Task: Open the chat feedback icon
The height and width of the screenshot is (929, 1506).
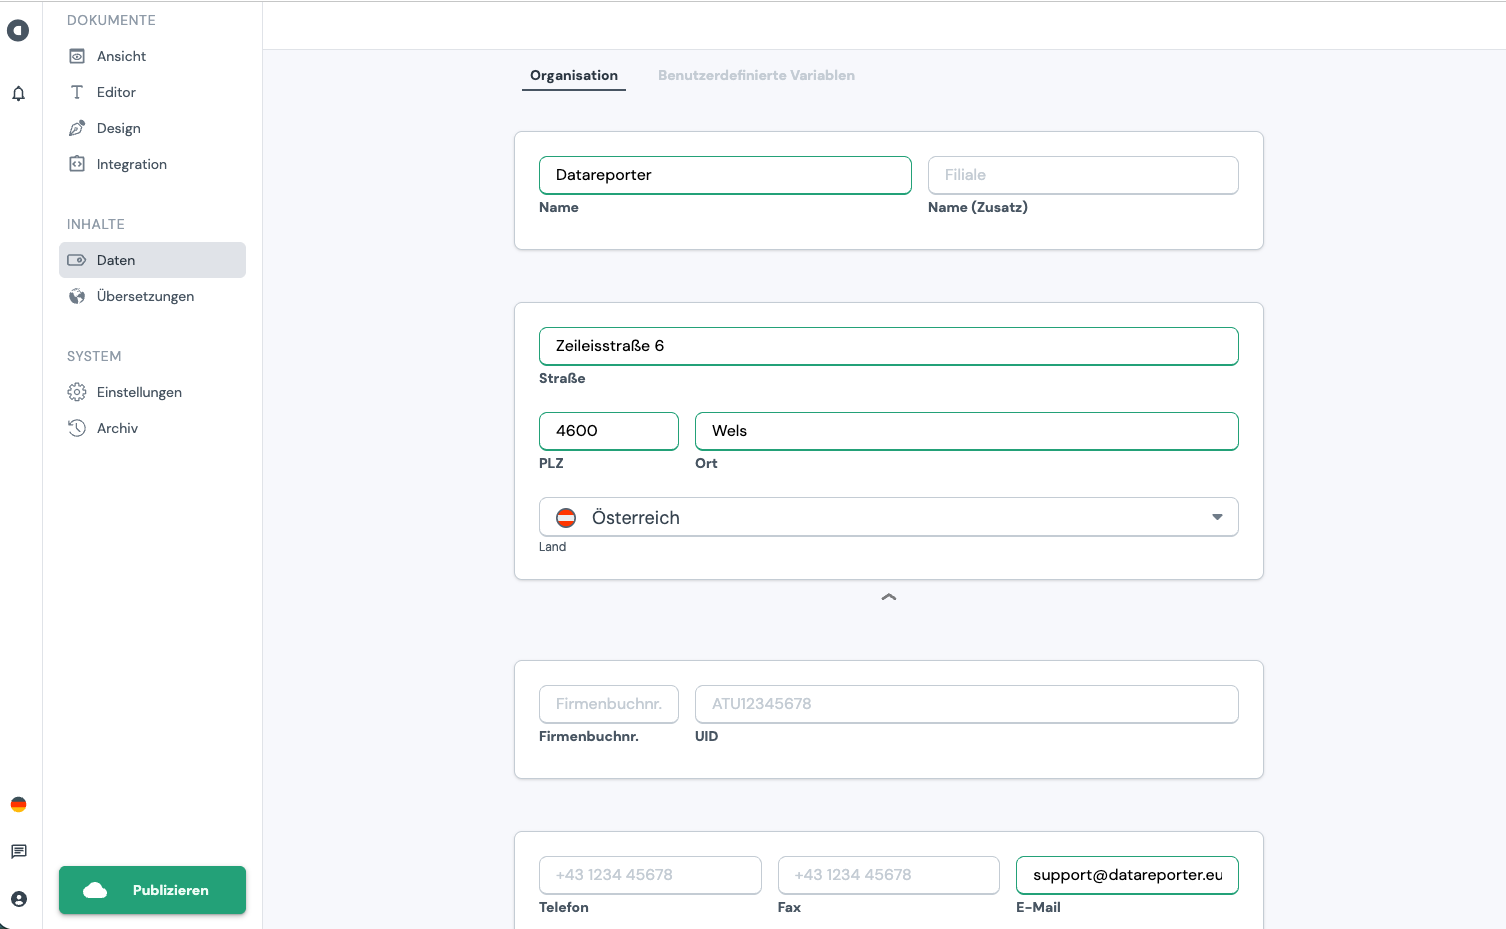Action: 18,851
